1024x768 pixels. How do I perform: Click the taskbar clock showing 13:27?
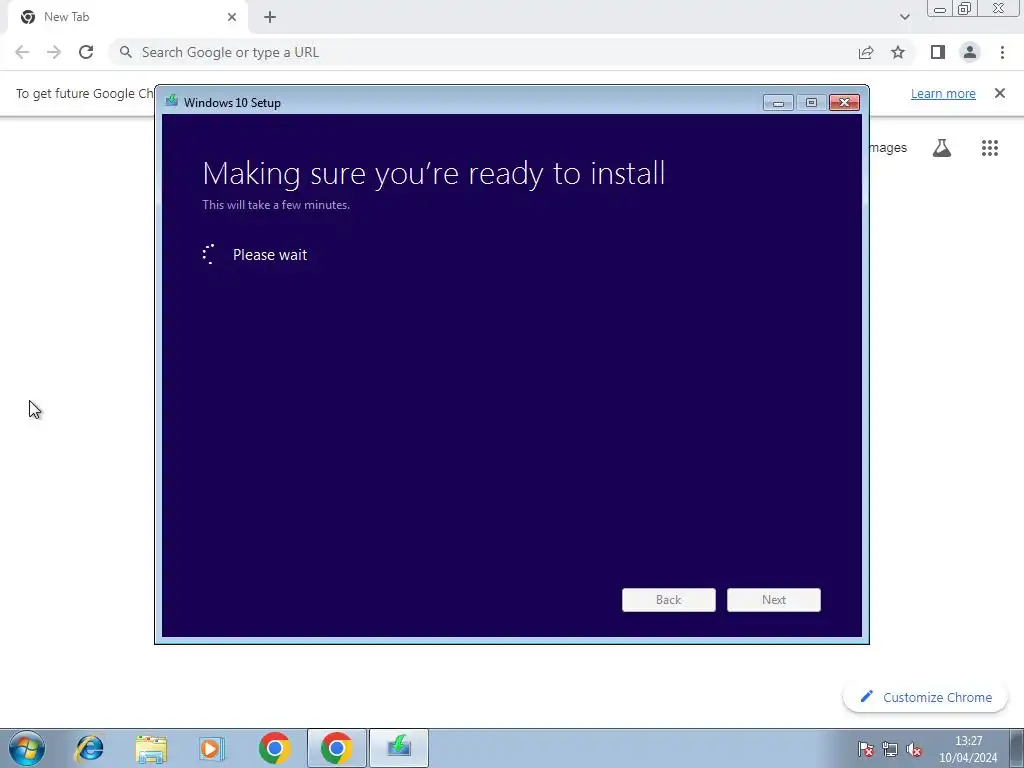tap(968, 749)
